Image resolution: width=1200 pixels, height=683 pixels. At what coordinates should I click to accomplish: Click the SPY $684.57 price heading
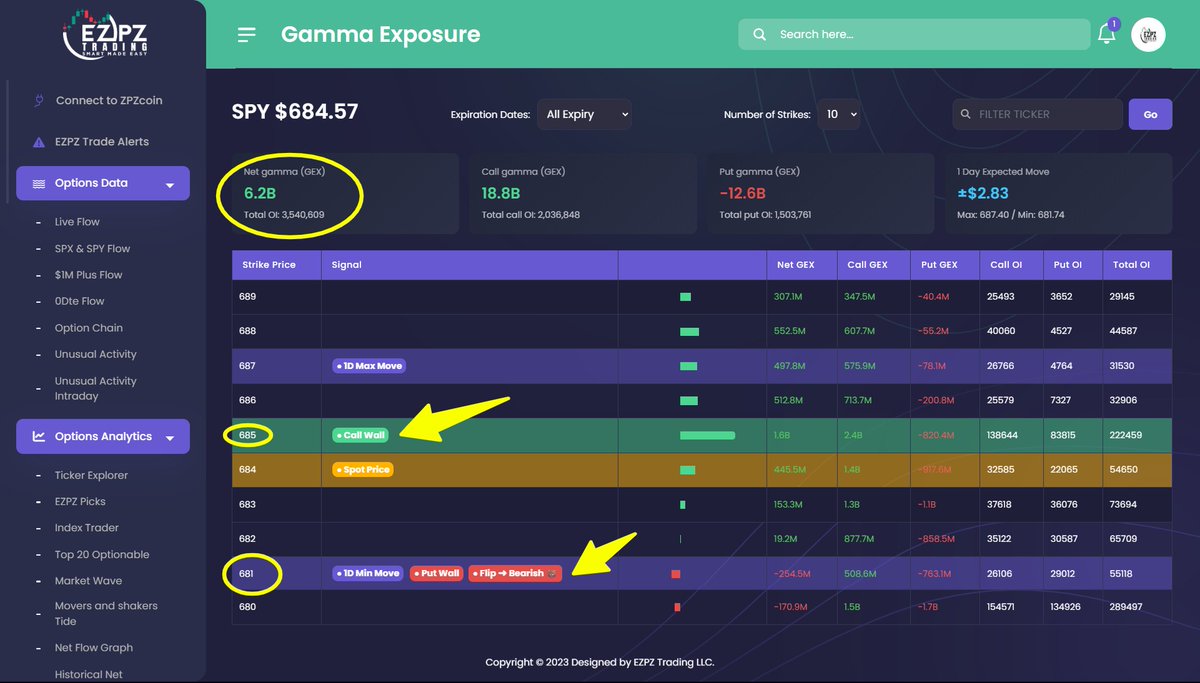pyautogui.click(x=295, y=112)
